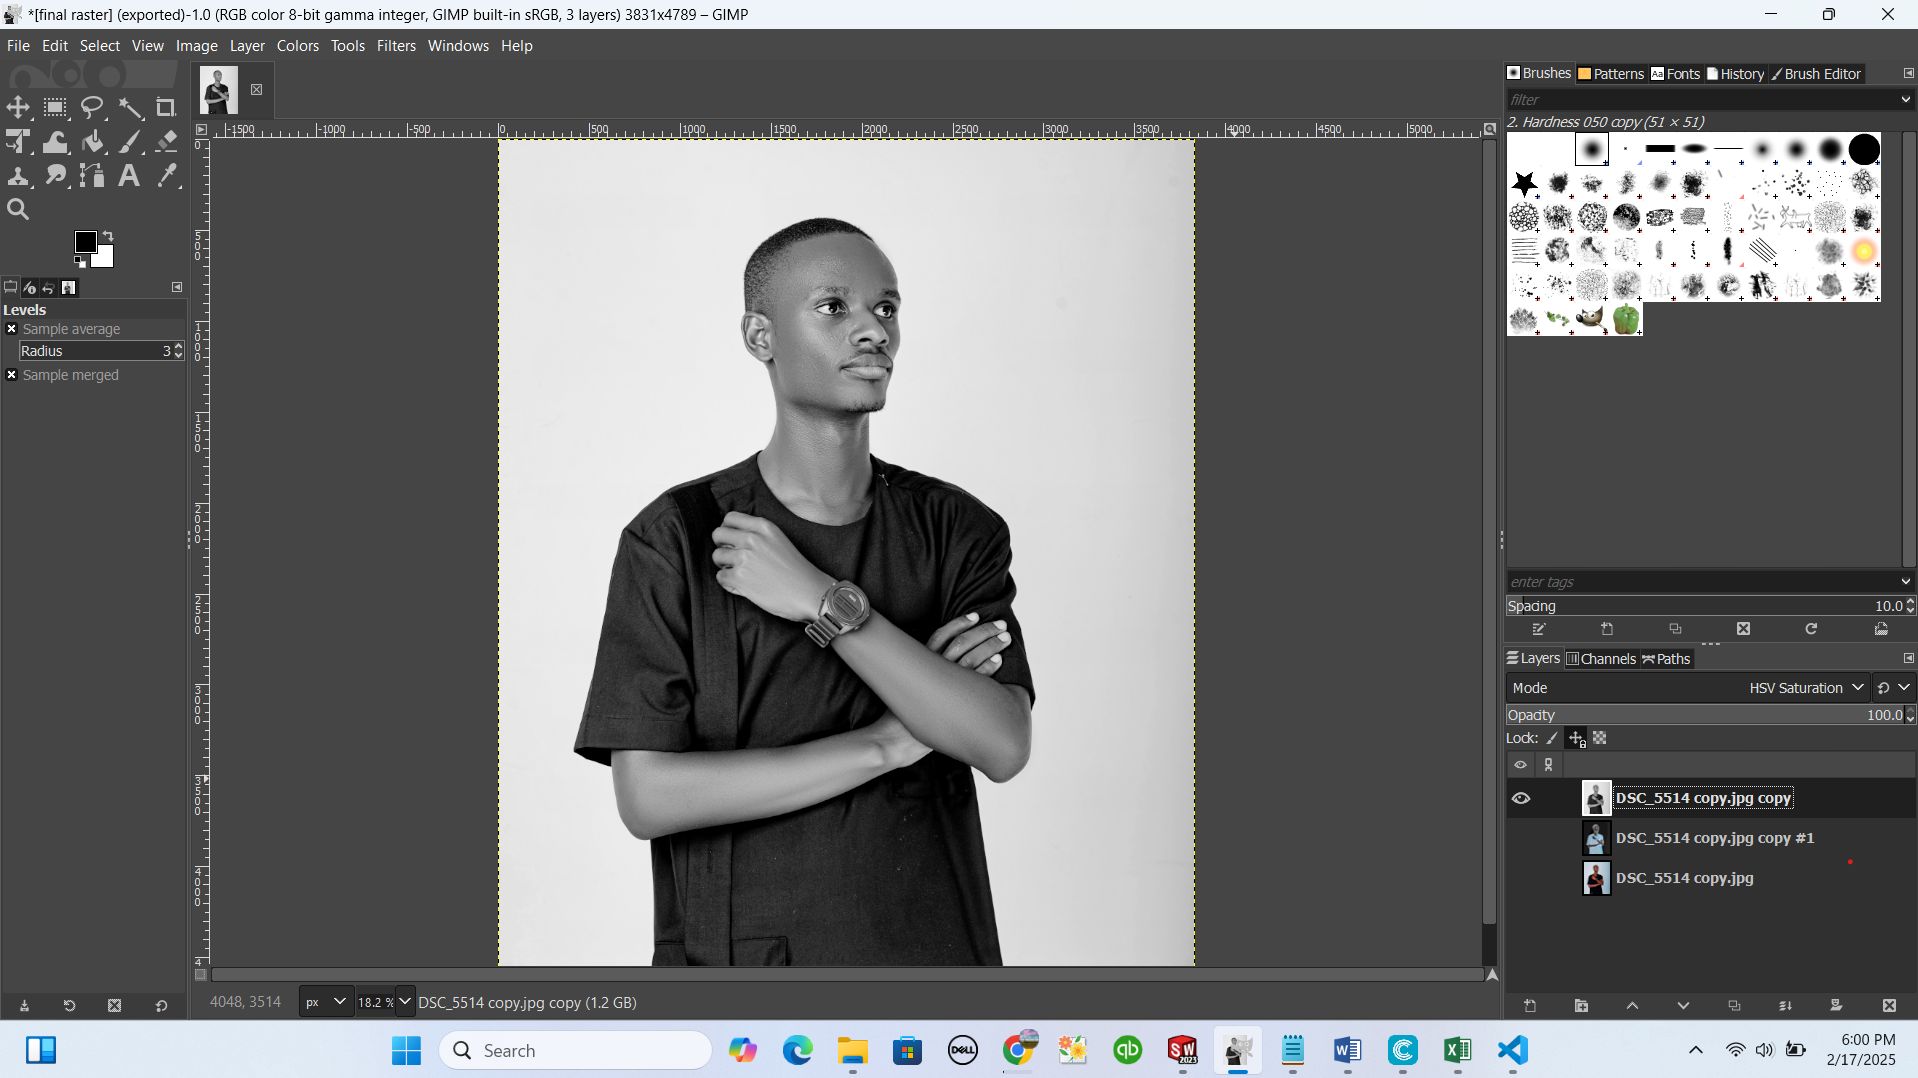Open the brush filter dropdown
1918x1078 pixels.
[1905, 99]
